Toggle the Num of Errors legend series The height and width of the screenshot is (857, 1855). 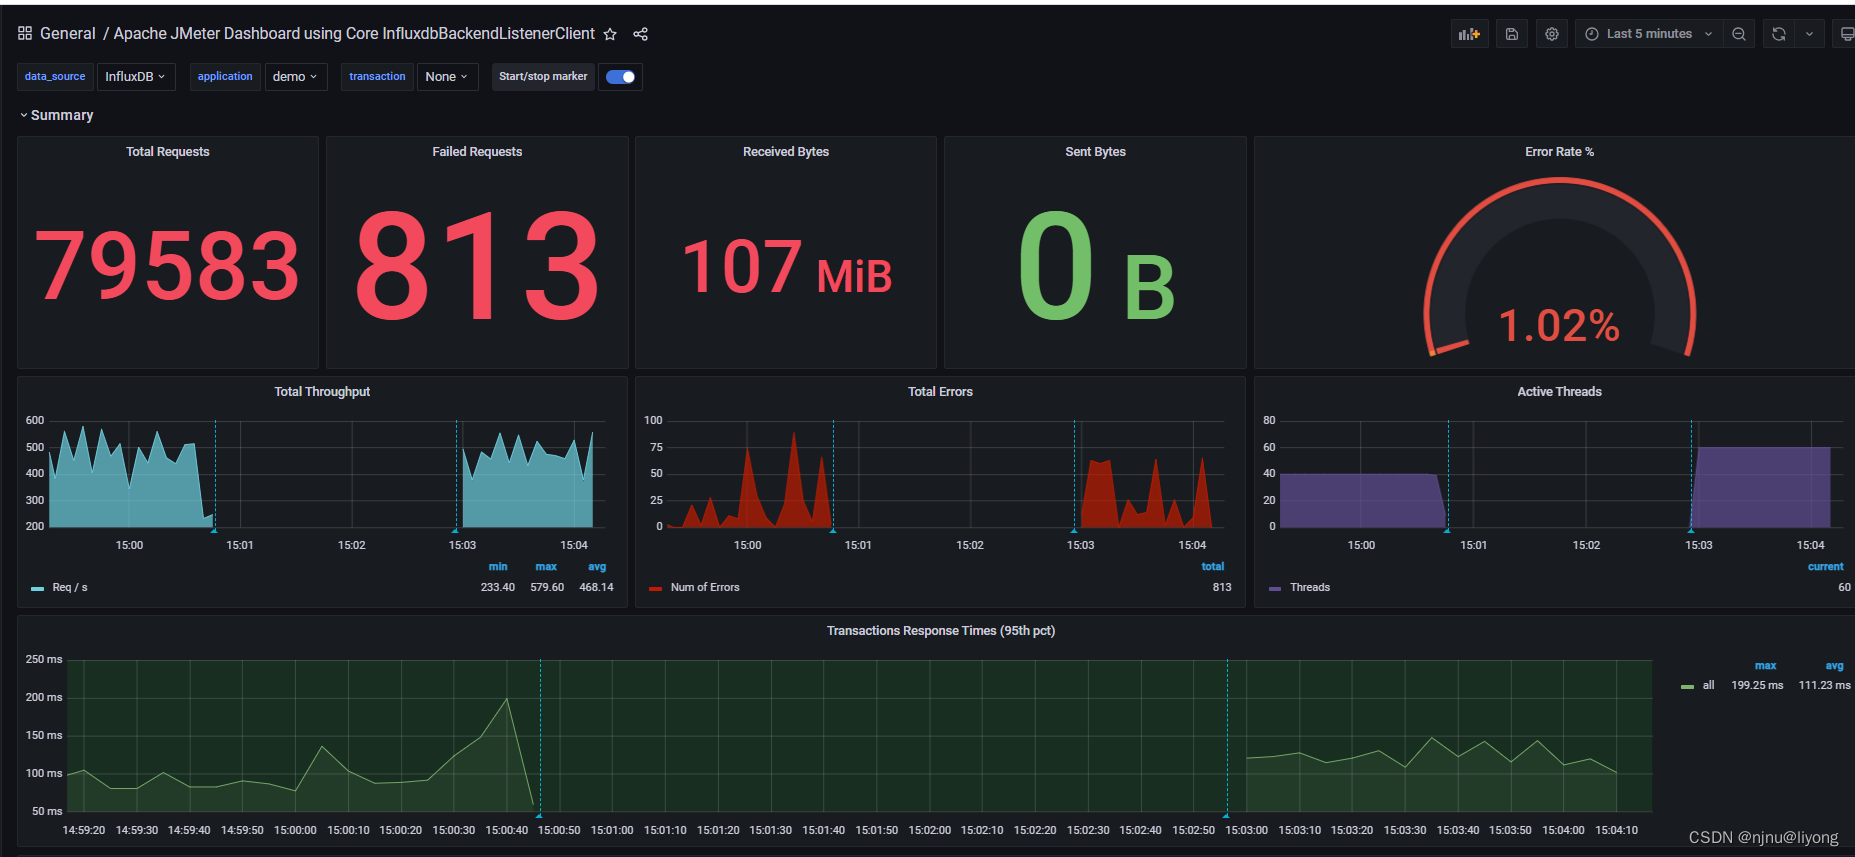pyautogui.click(x=705, y=588)
